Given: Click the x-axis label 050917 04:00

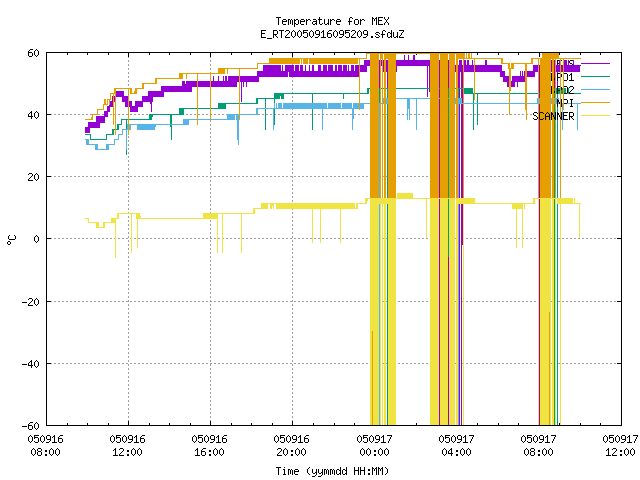Looking at the screenshot, I should click(x=456, y=446).
